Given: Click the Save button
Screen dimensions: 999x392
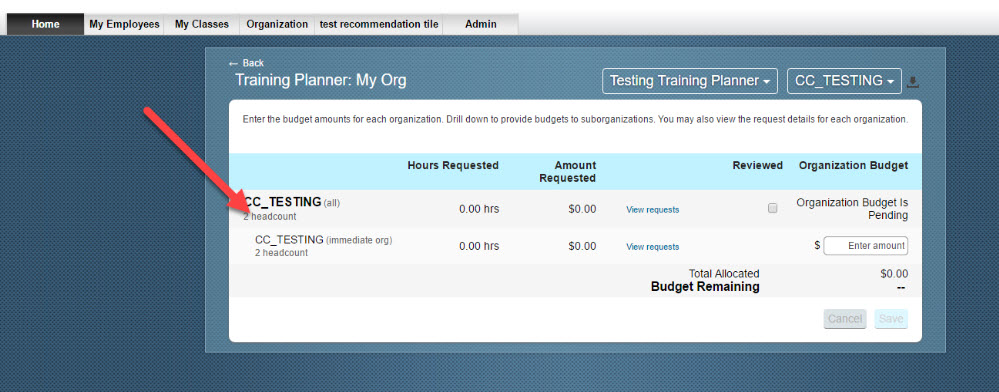Looking at the screenshot, I should pos(891,319).
